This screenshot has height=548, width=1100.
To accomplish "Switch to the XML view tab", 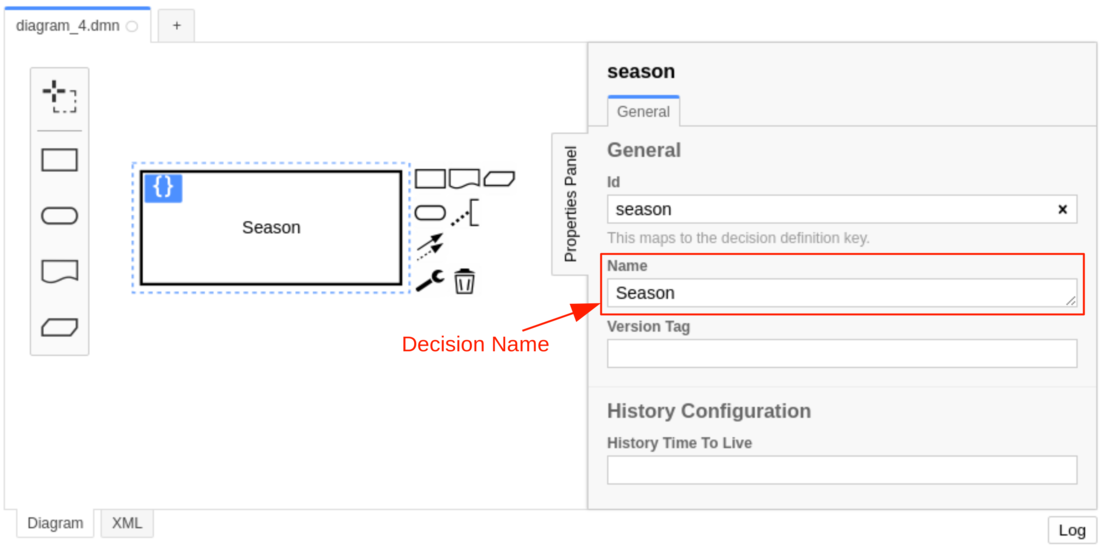I will pyautogui.click(x=127, y=523).
